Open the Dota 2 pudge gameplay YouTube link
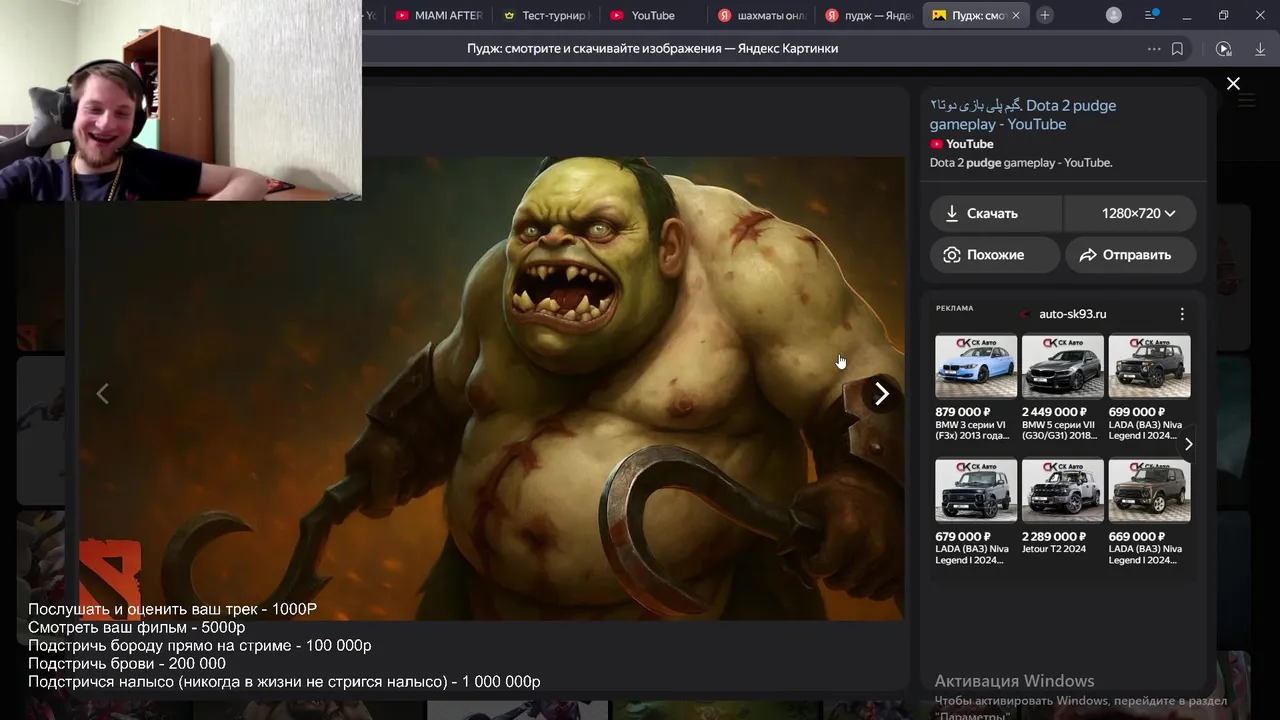 tap(1023, 114)
